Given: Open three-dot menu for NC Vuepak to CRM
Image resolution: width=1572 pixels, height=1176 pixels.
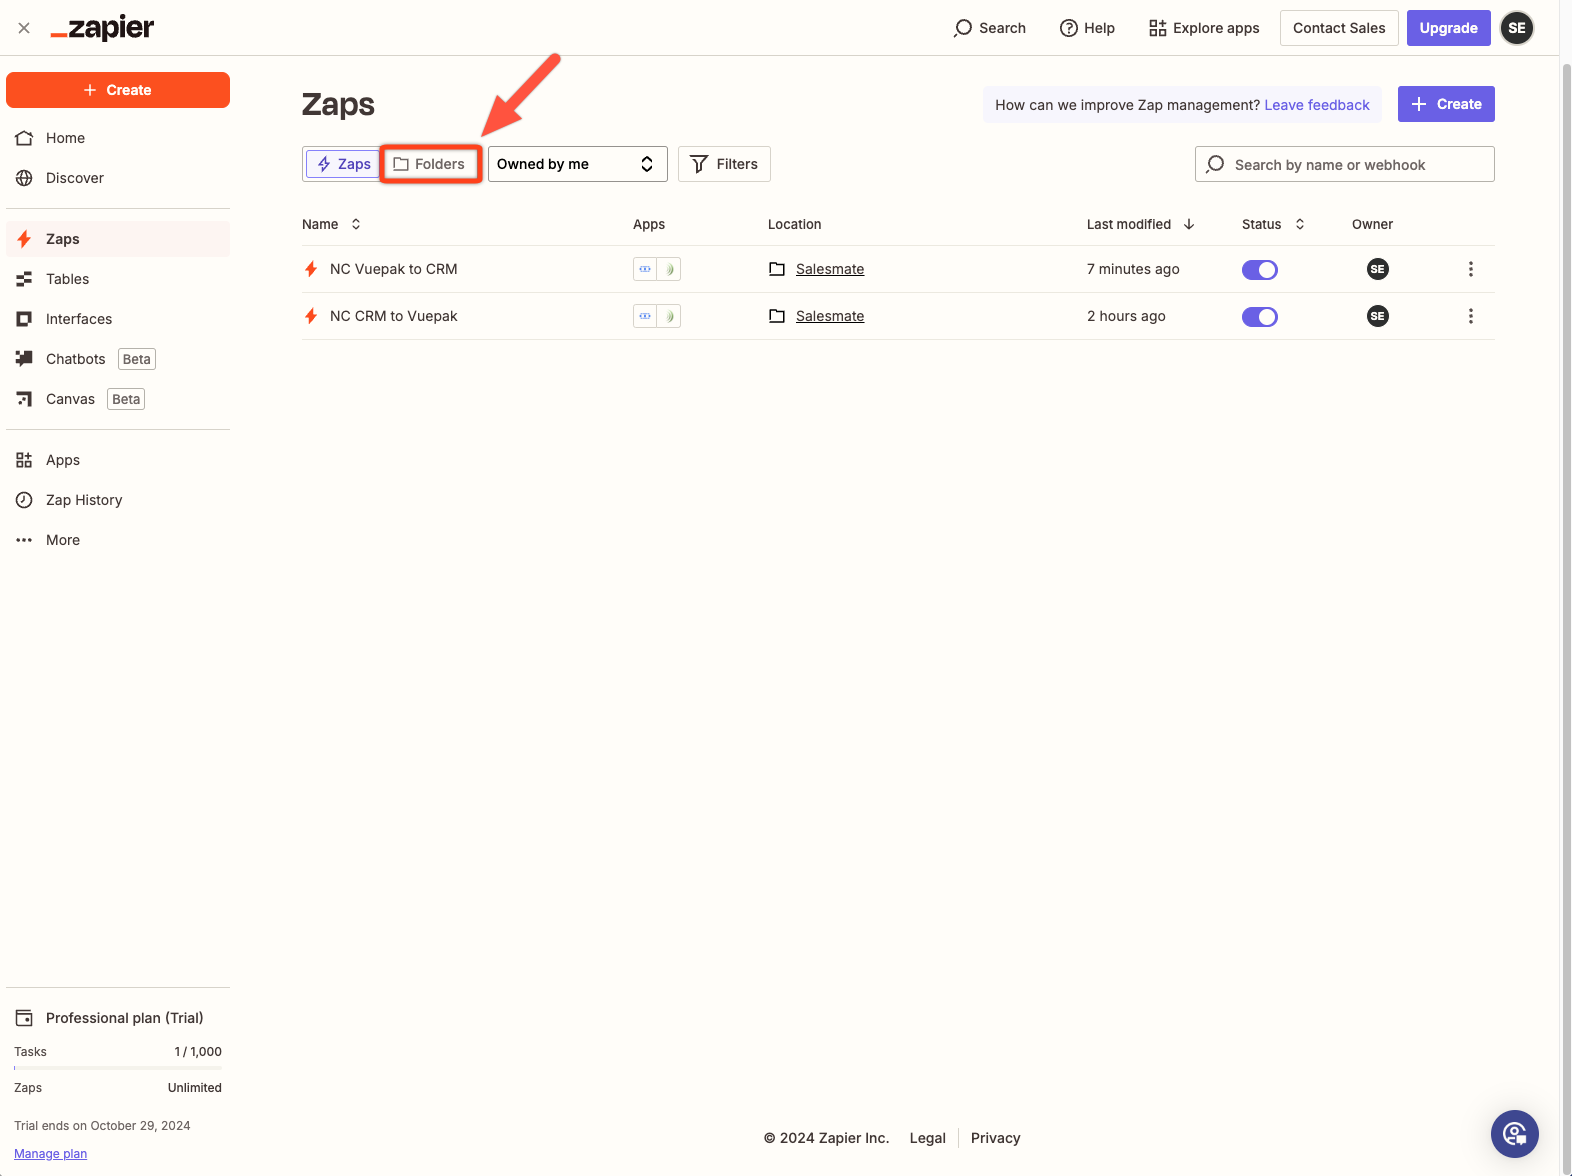Looking at the screenshot, I should click(x=1470, y=269).
